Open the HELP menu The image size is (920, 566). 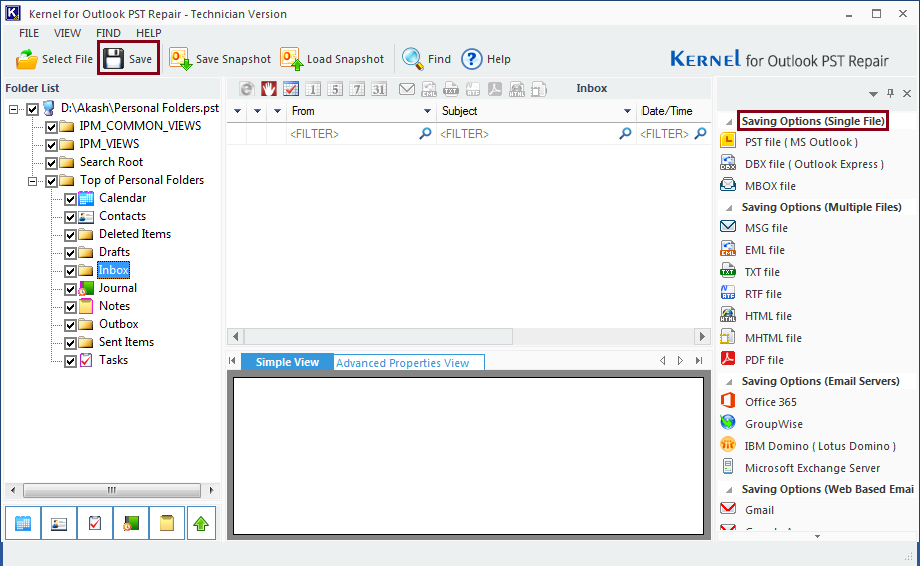coord(148,33)
